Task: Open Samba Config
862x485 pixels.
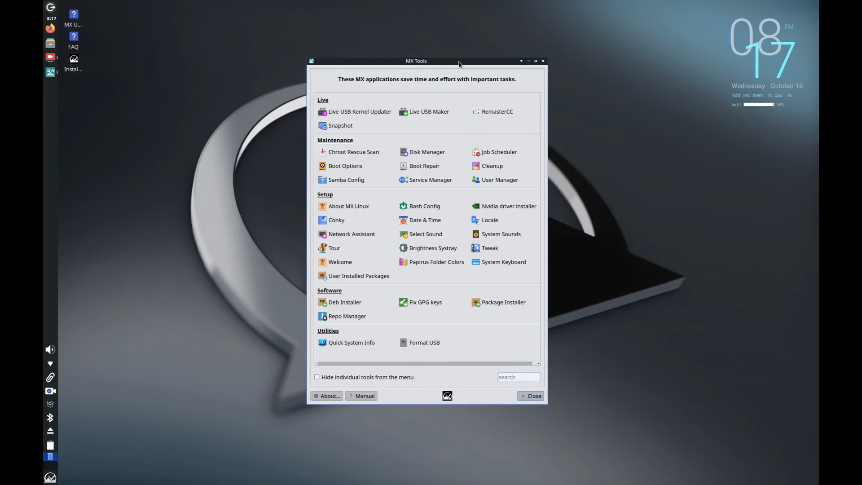Action: 341,180
